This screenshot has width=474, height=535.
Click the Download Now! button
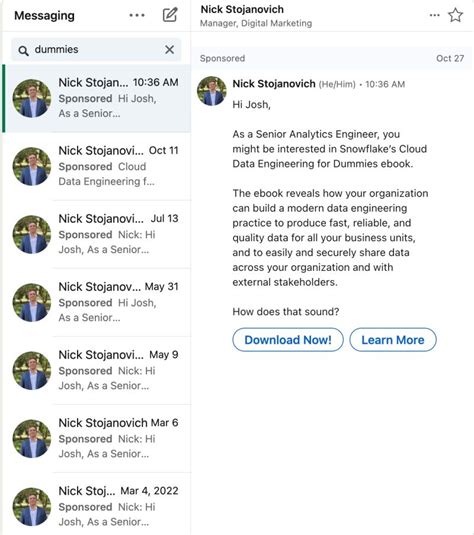[288, 340]
